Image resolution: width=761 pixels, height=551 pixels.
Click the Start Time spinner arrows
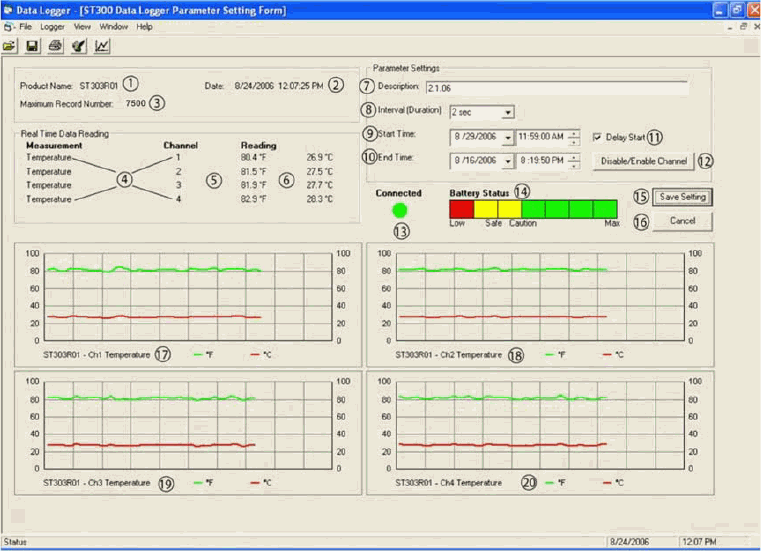click(574, 137)
